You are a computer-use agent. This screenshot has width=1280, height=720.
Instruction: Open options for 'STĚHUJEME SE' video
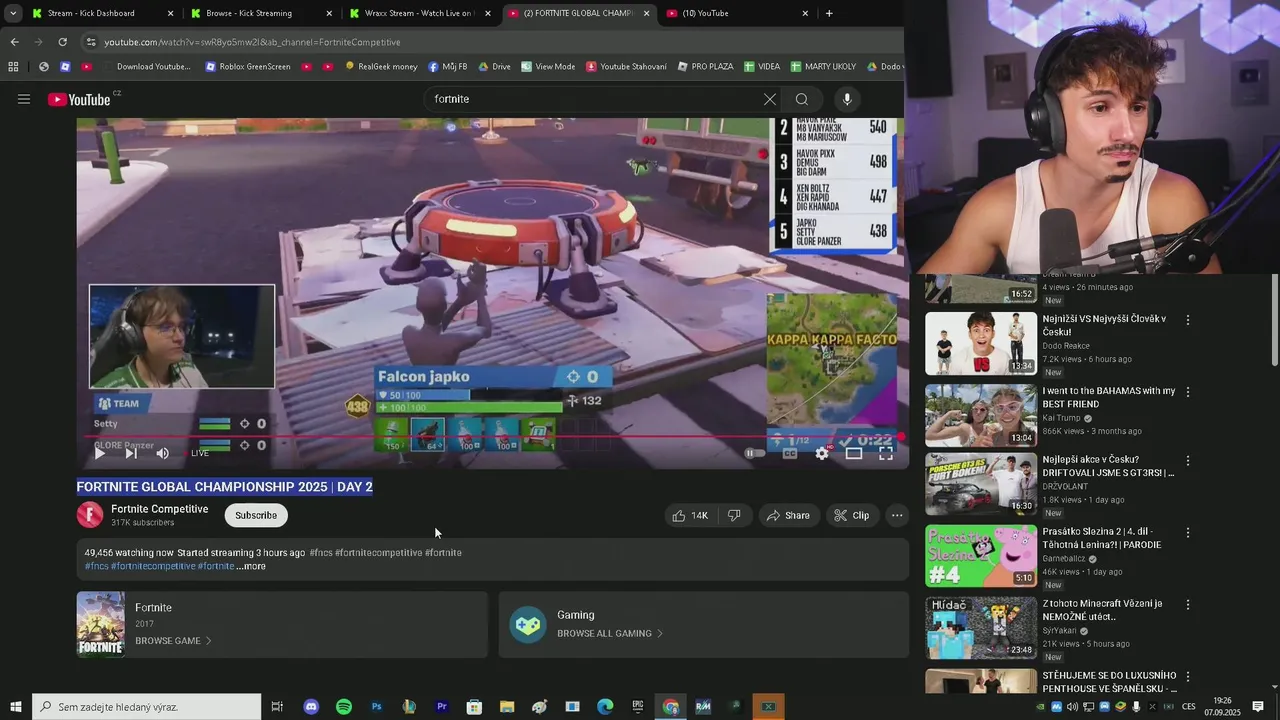click(x=1188, y=677)
